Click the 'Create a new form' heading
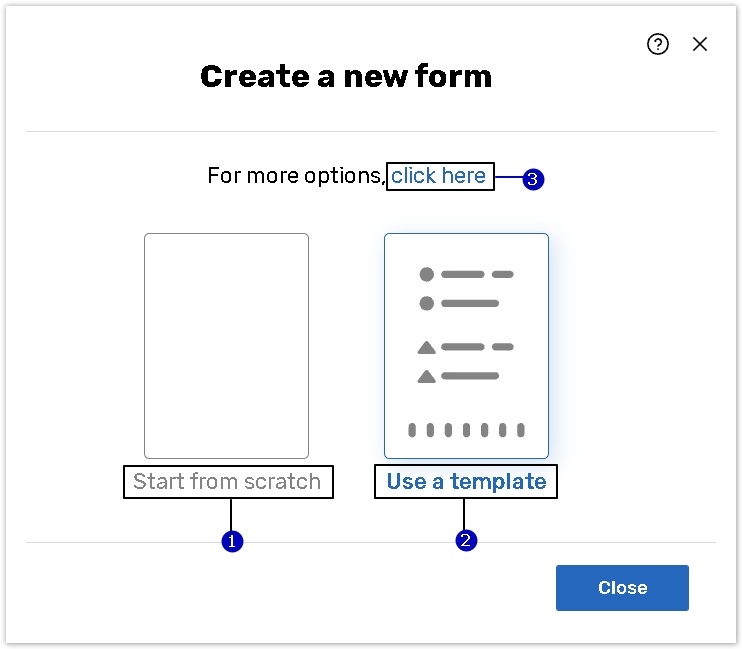 [346, 77]
